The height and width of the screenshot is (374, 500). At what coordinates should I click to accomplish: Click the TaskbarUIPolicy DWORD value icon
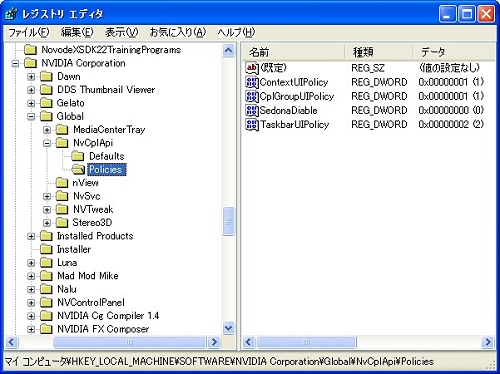tap(252, 125)
